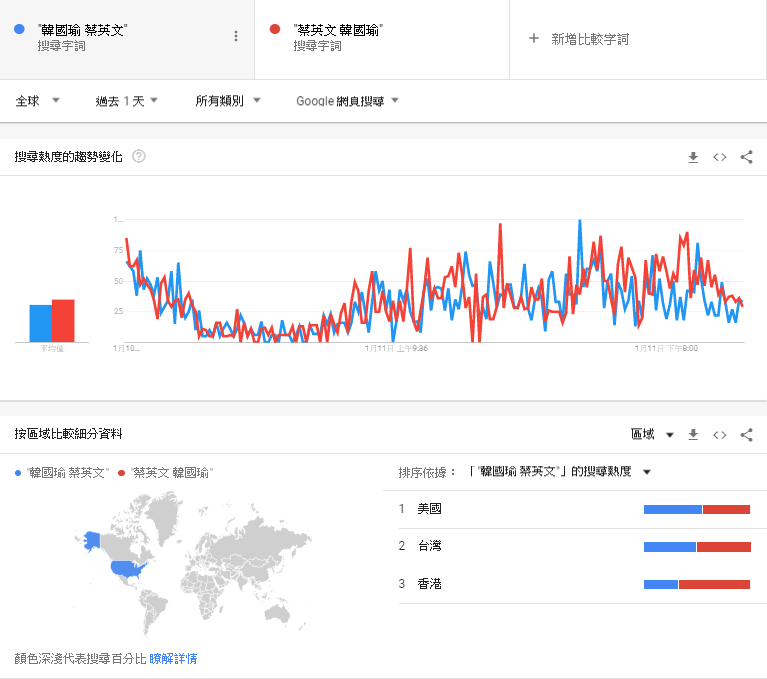Select the 蔡英文 韓國瑜 search term card
This screenshot has width=767, height=679.
(x=382, y=39)
